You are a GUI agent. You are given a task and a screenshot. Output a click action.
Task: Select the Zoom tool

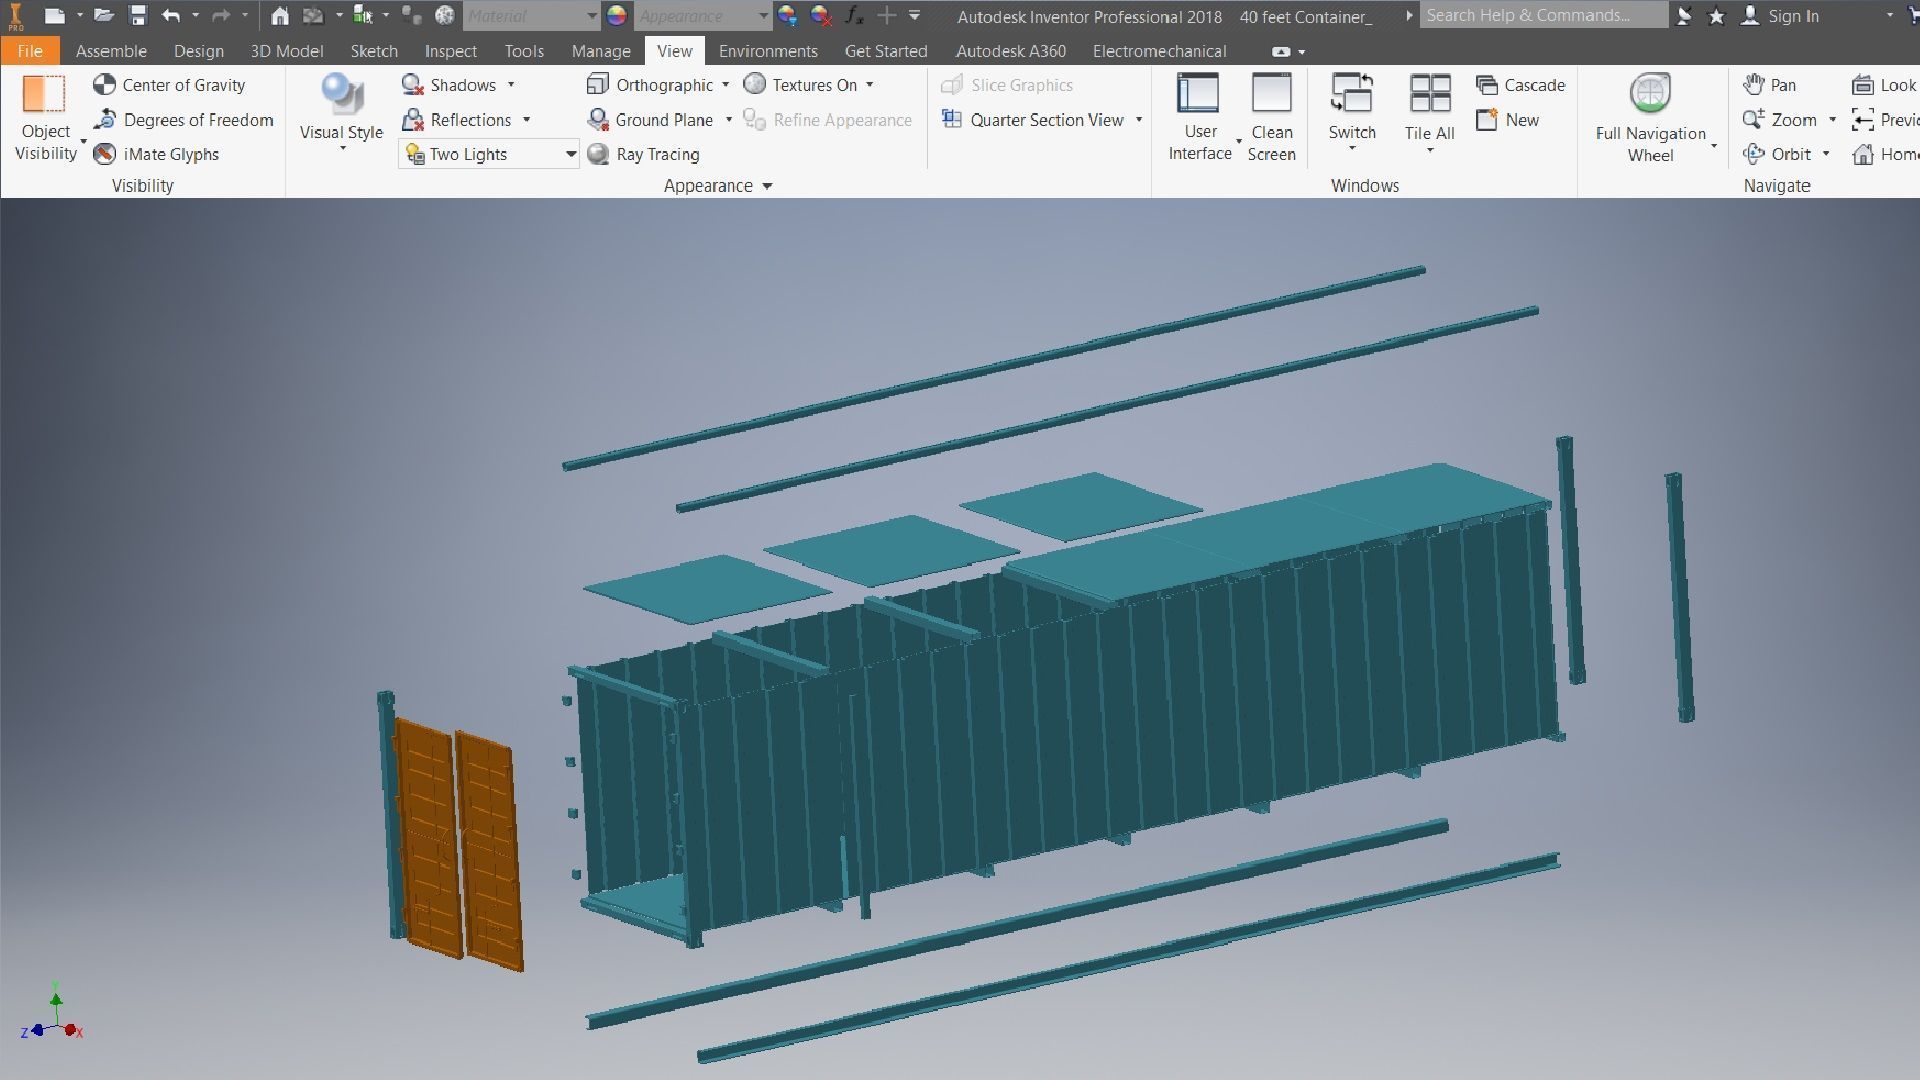pos(1780,120)
